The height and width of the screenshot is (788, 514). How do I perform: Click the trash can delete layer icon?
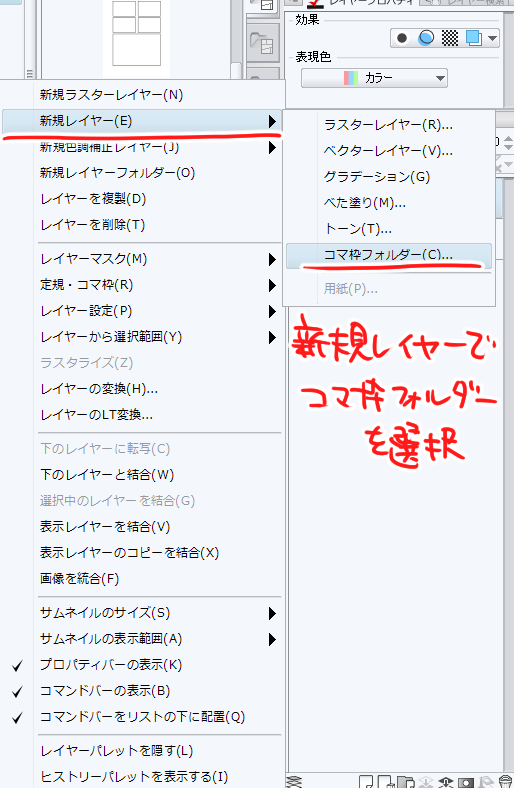[506, 781]
